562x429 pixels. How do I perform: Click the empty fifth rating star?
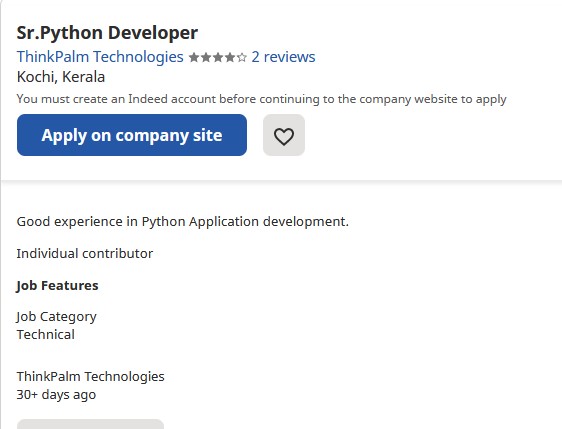(242, 57)
